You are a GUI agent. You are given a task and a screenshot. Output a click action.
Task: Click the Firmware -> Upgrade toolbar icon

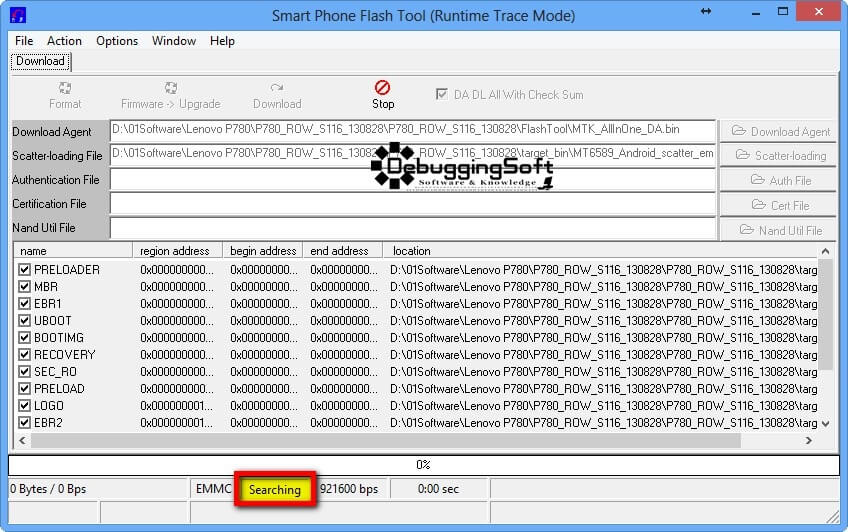click(x=171, y=88)
